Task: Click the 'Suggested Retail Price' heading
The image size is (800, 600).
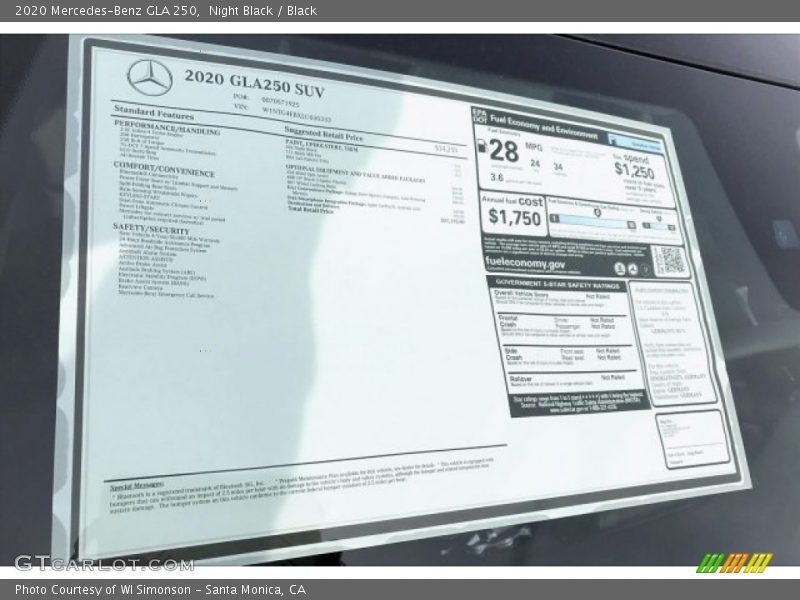Action: click(323, 134)
